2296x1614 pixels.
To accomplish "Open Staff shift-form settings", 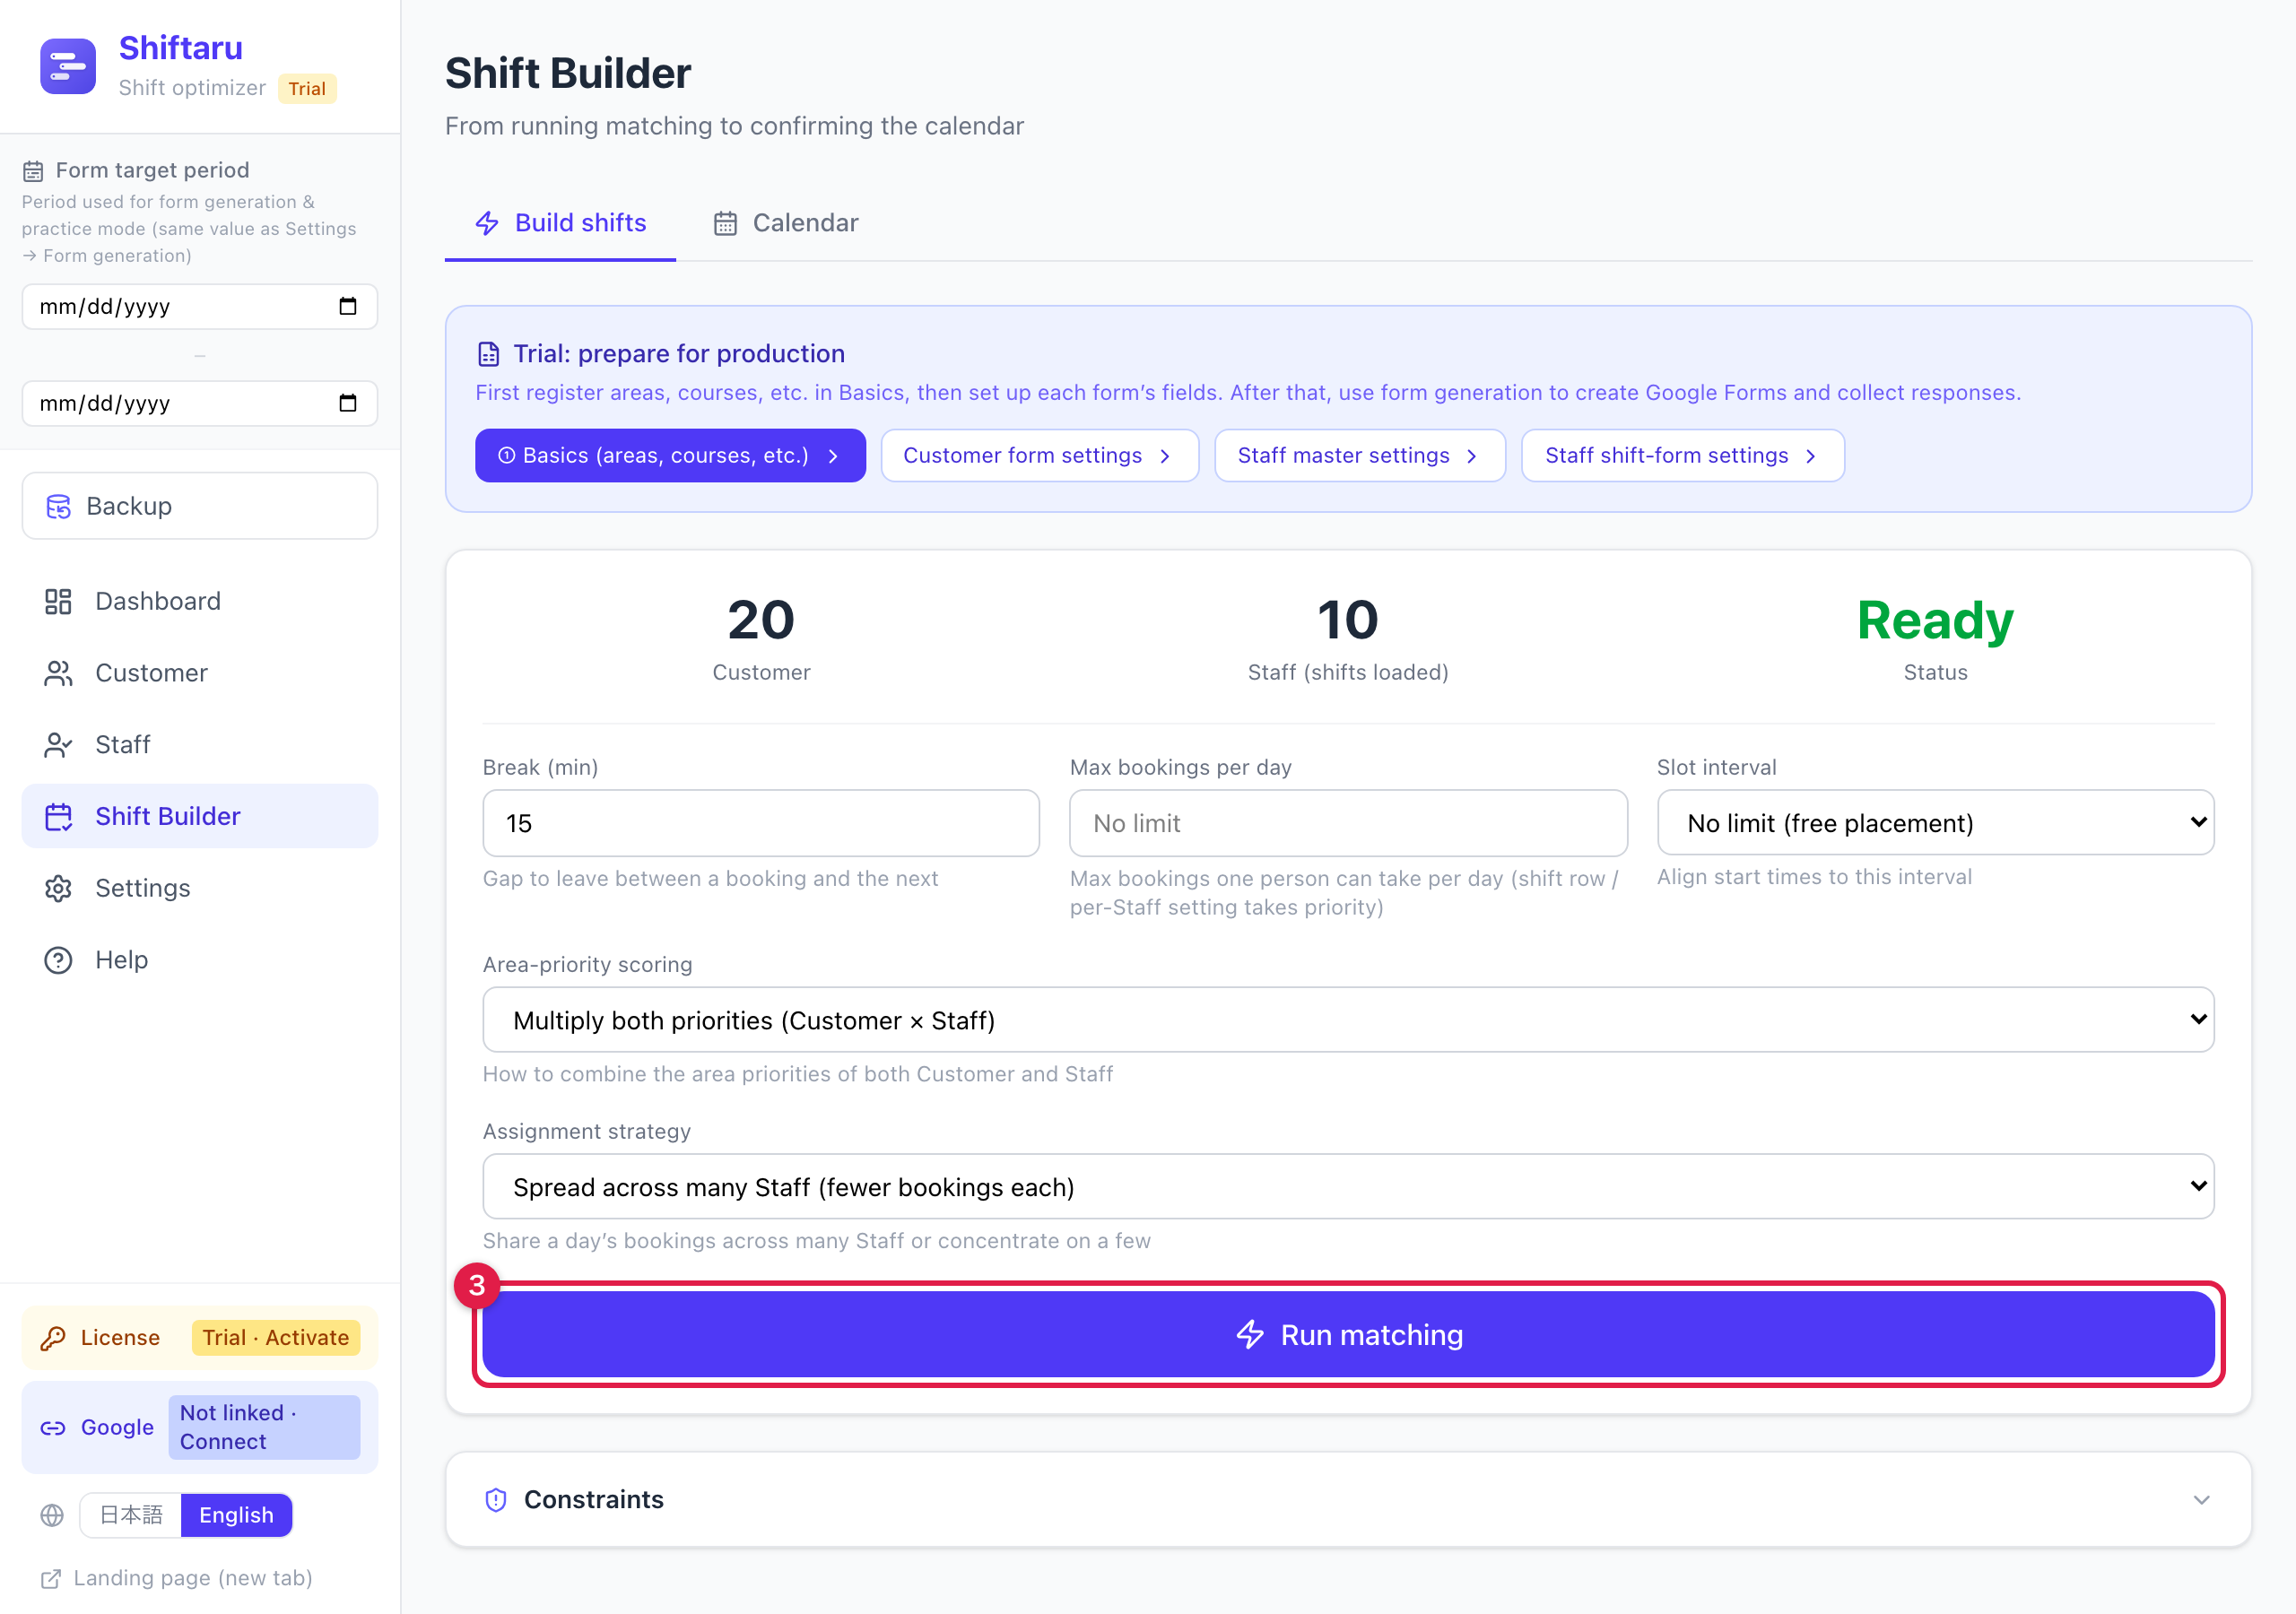I will pos(1683,456).
